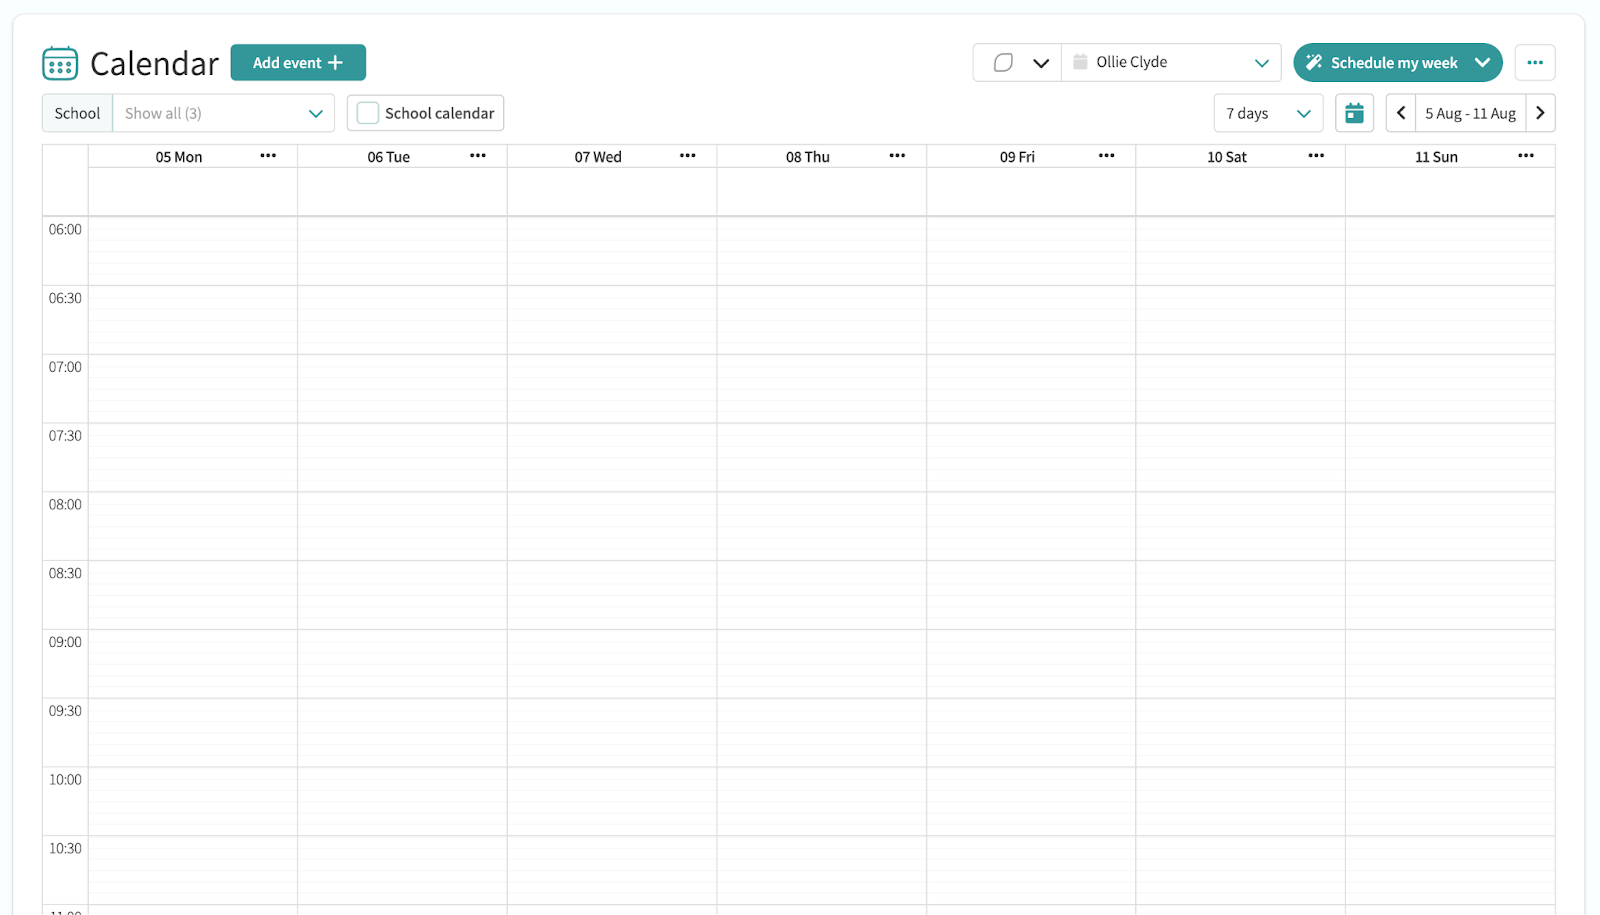Go to previous week arrow
Image resolution: width=1600 pixels, height=915 pixels.
pyautogui.click(x=1401, y=113)
